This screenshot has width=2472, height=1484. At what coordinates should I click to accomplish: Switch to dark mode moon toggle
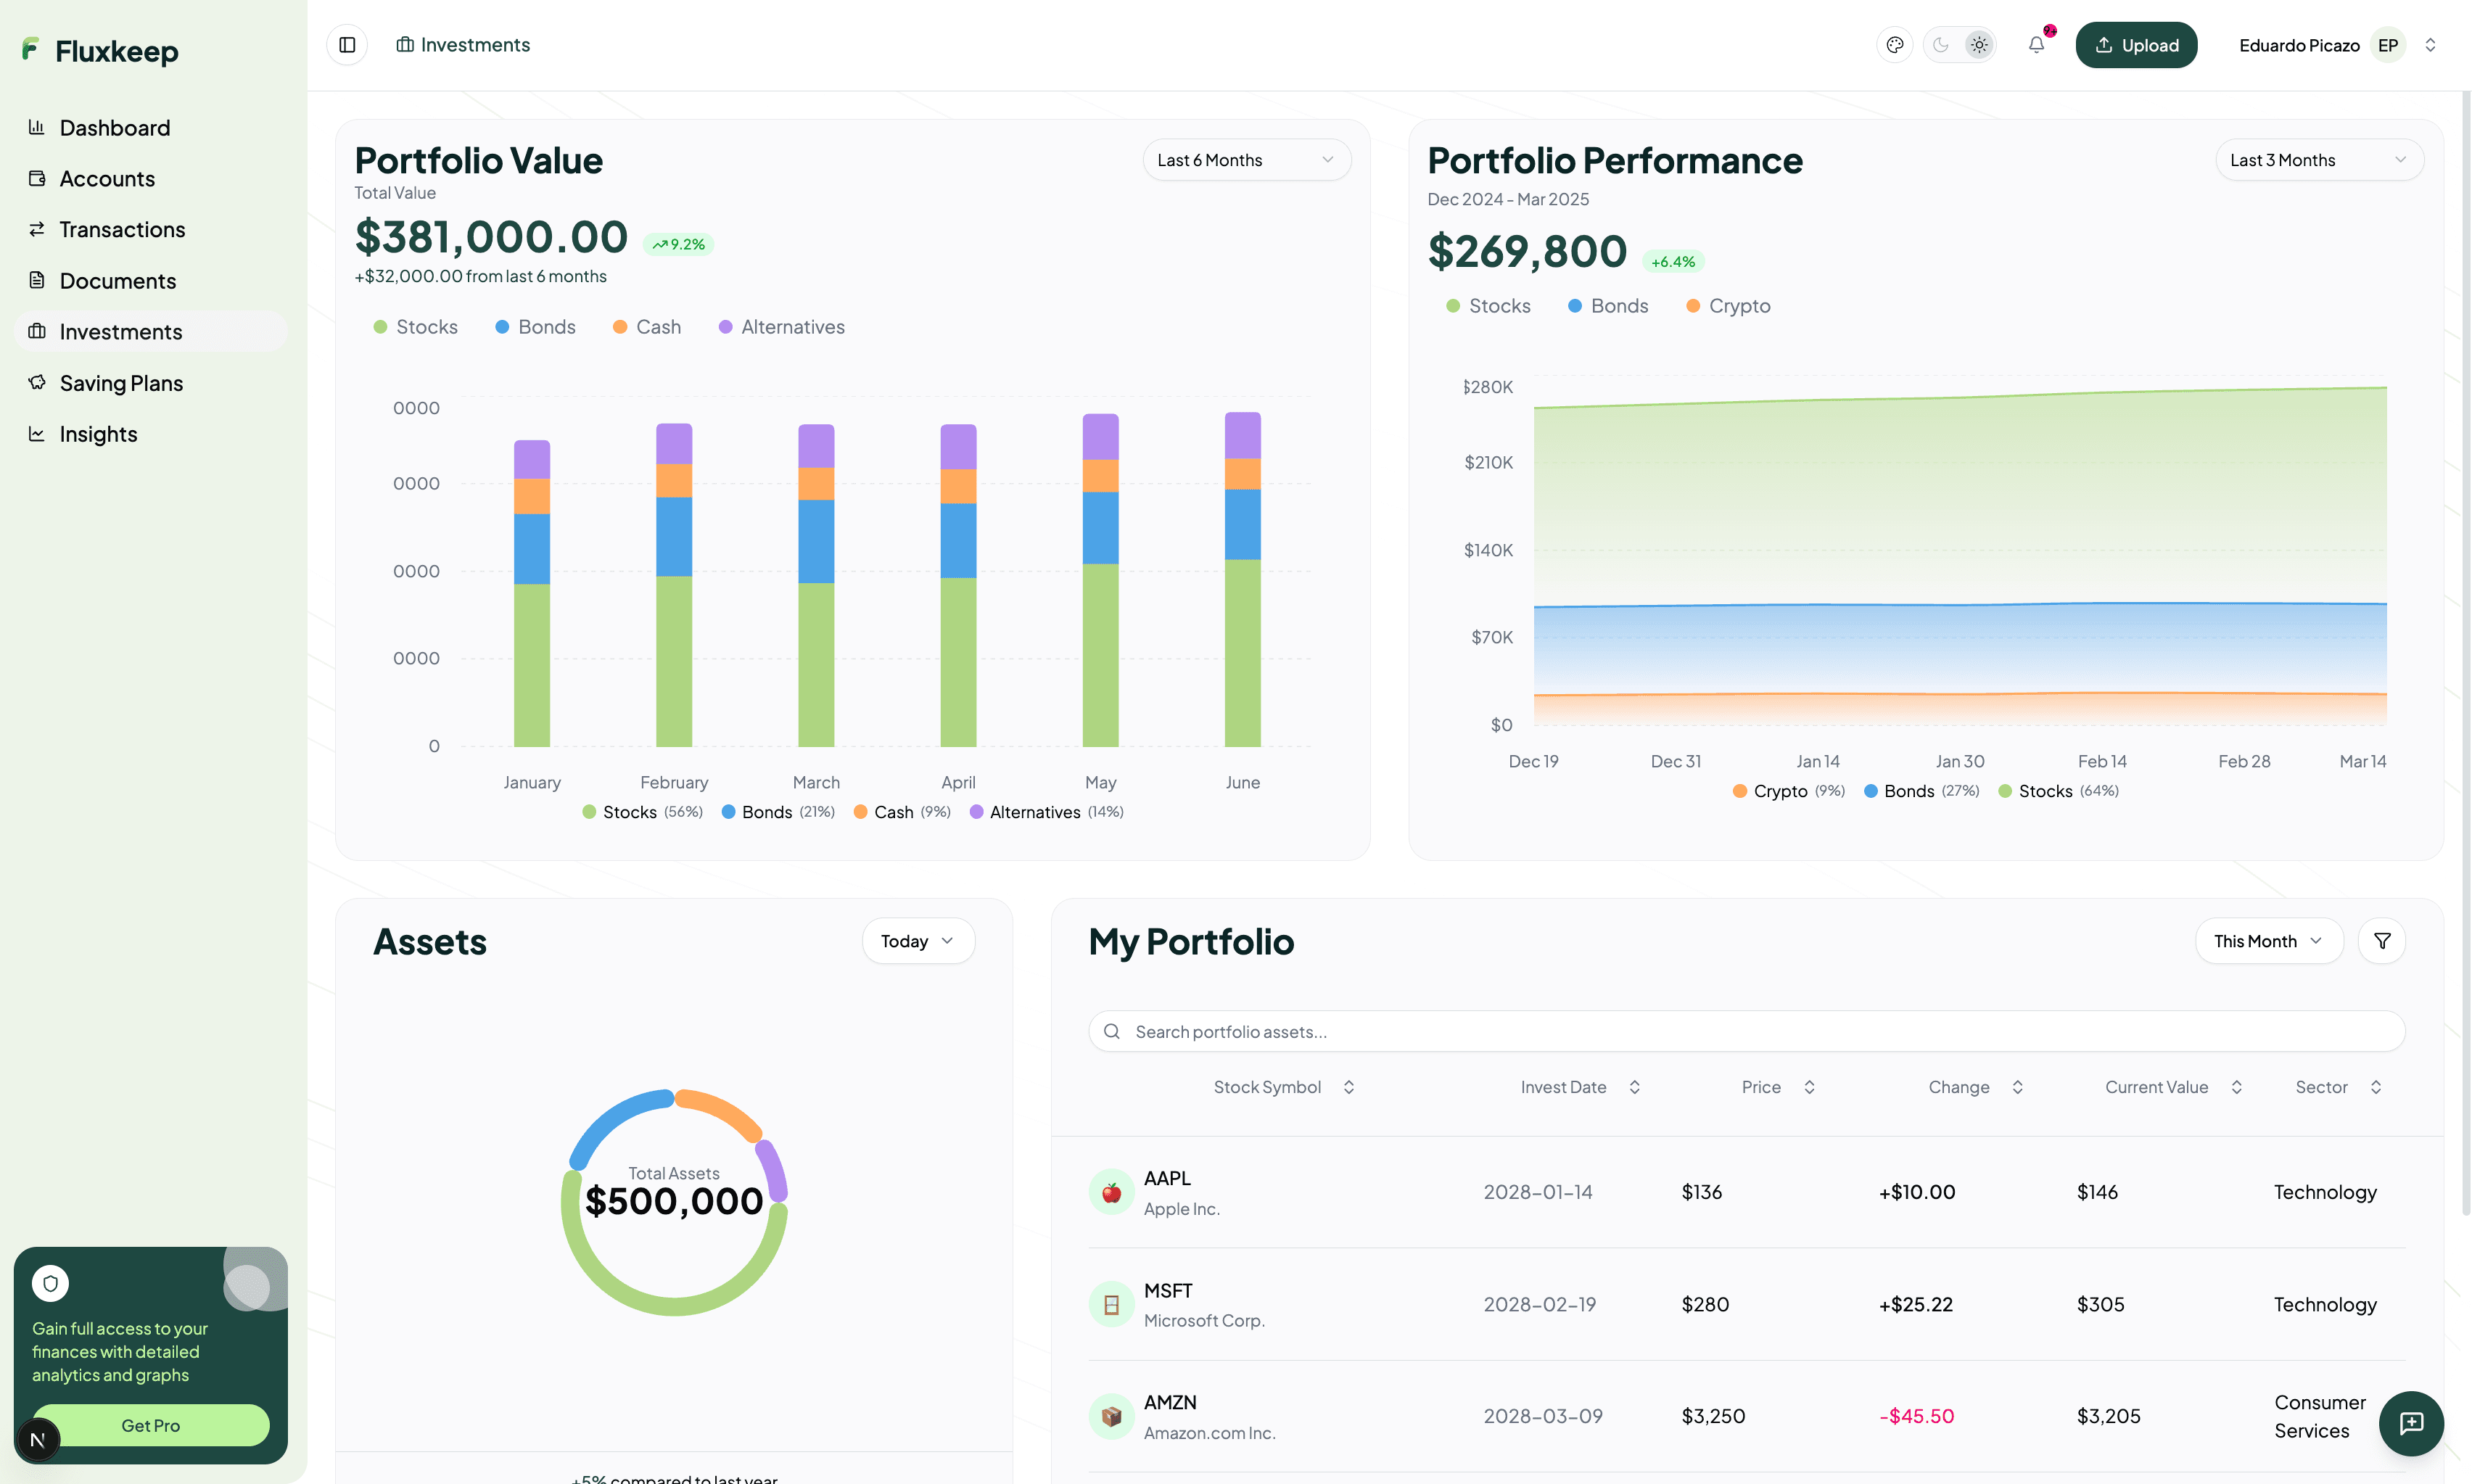pos(1941,45)
